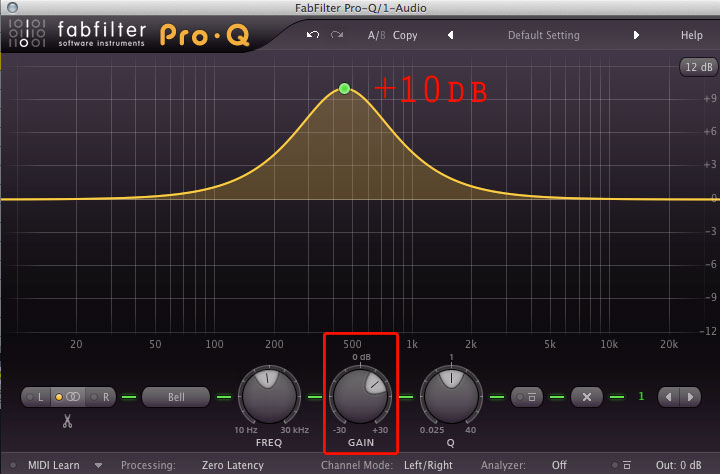
Task: Toggle the A/B comparison switch
Action: [x=376, y=35]
